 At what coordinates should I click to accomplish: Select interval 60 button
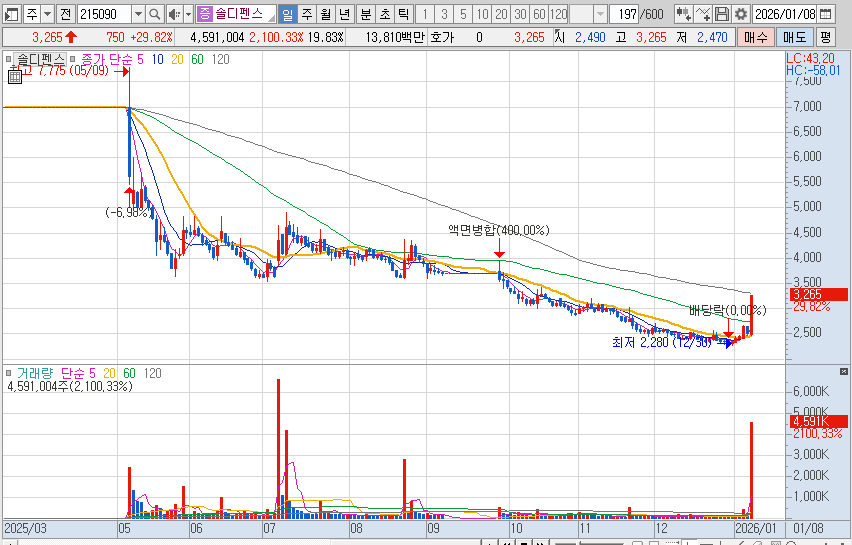(x=539, y=14)
